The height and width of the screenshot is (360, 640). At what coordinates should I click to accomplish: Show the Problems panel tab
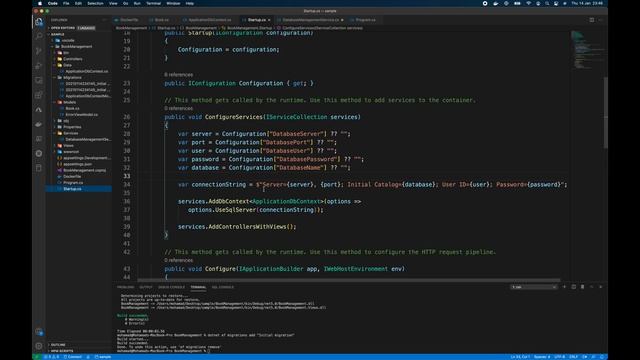point(125,287)
